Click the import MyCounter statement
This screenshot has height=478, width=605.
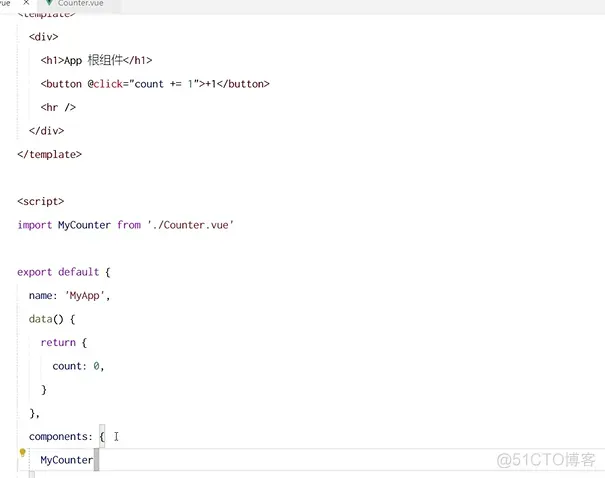coord(125,225)
